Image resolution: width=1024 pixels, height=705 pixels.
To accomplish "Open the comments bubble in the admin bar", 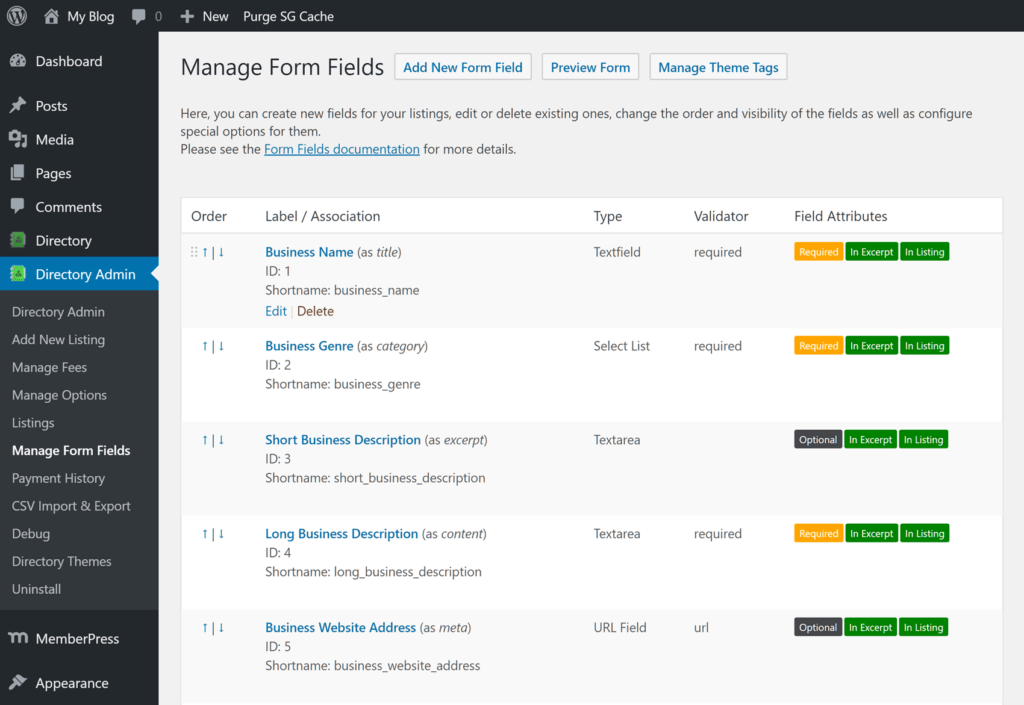I will click(137, 15).
